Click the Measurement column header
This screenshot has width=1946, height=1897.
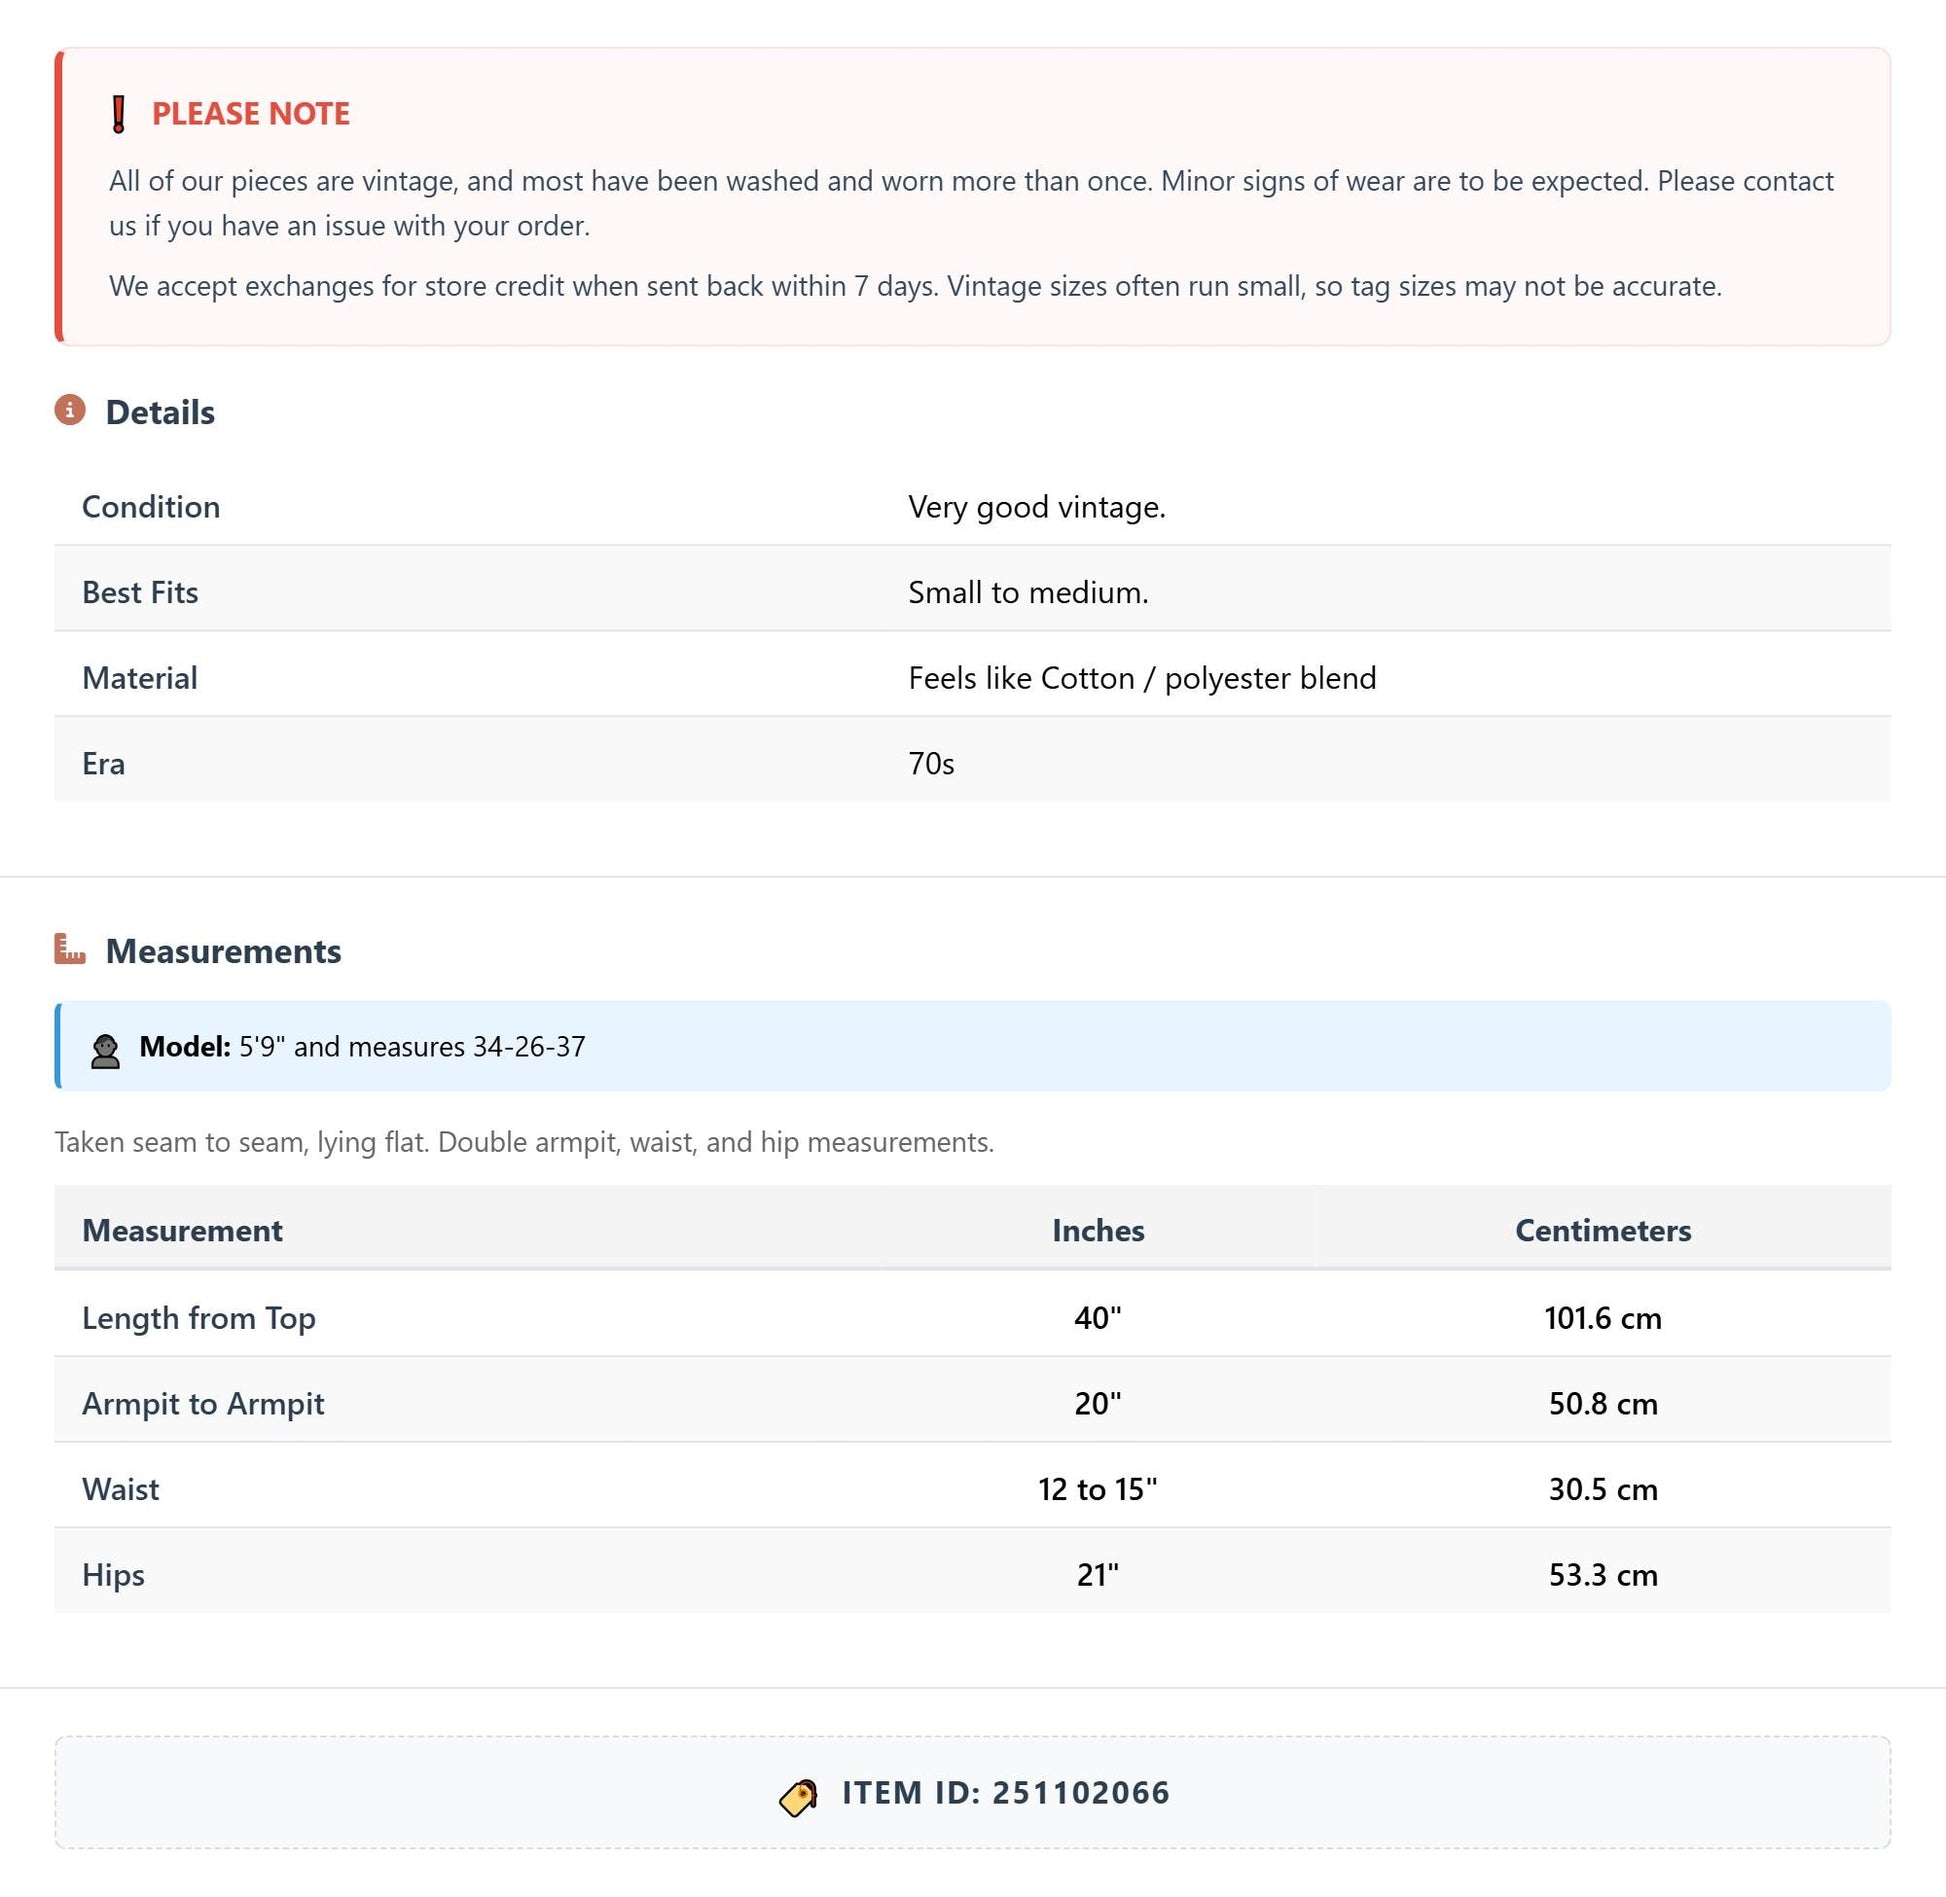click(x=182, y=1230)
